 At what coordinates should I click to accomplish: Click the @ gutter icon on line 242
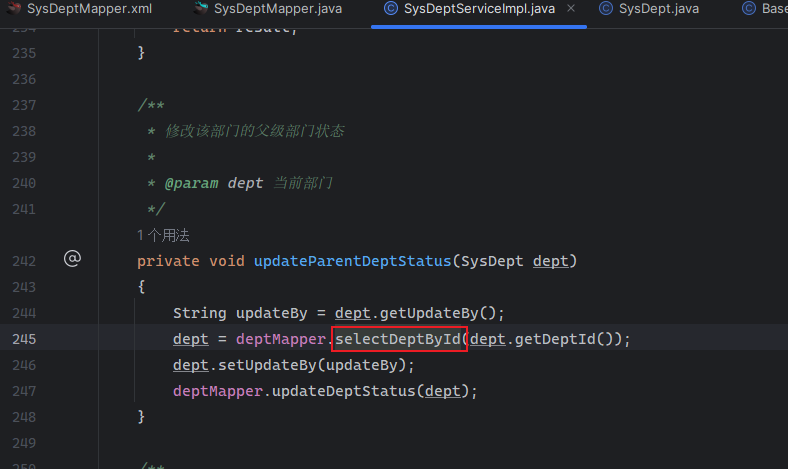[x=72, y=260]
